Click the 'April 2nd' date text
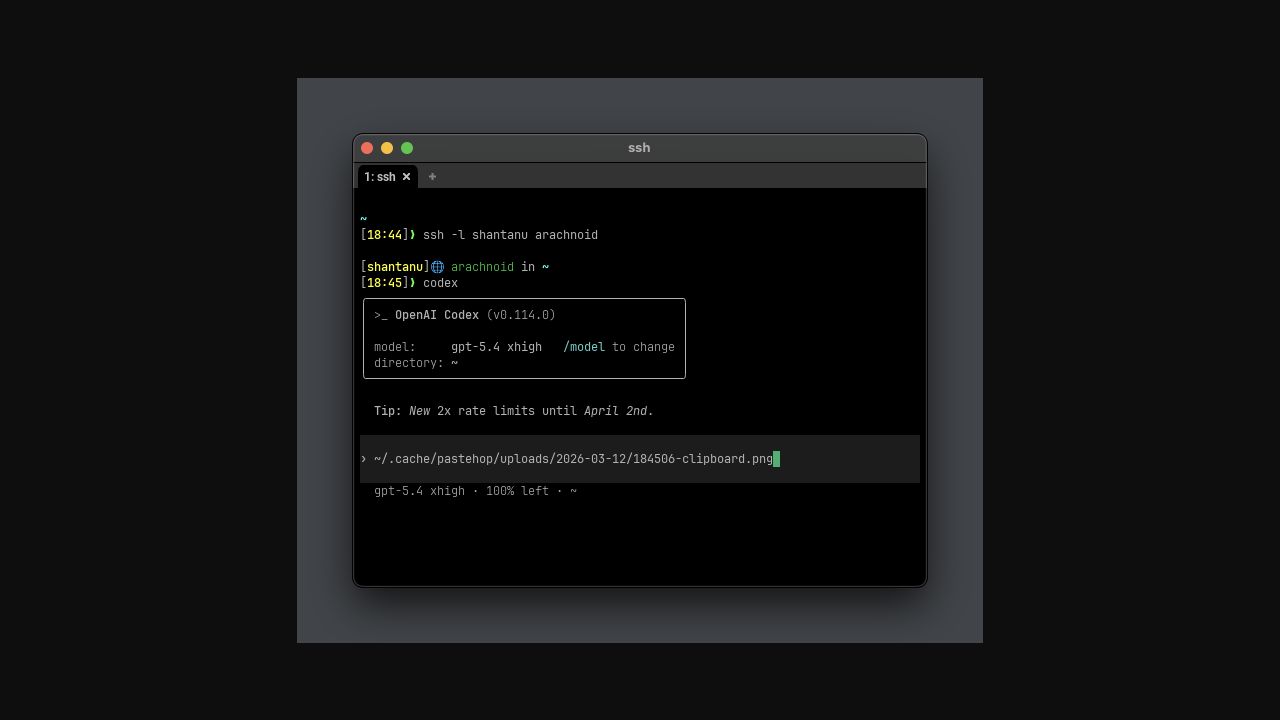 click(x=615, y=411)
